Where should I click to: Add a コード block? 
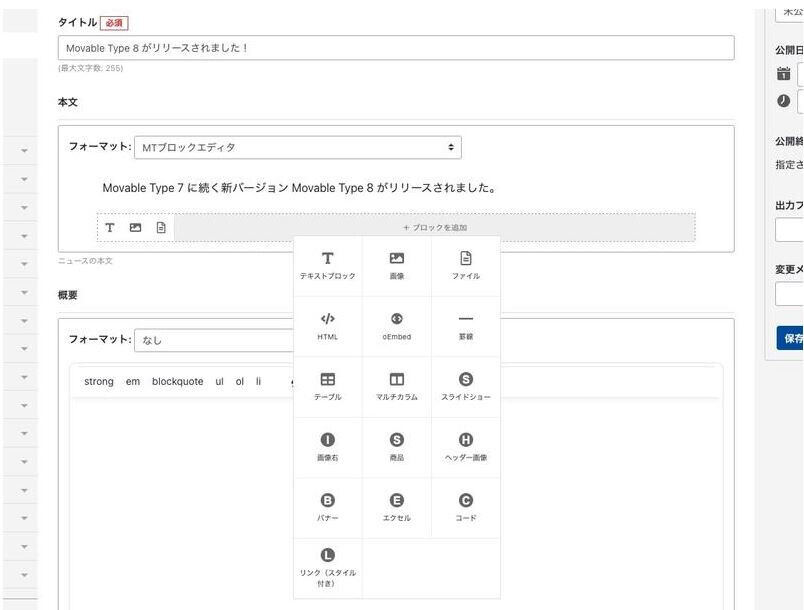pos(466,508)
